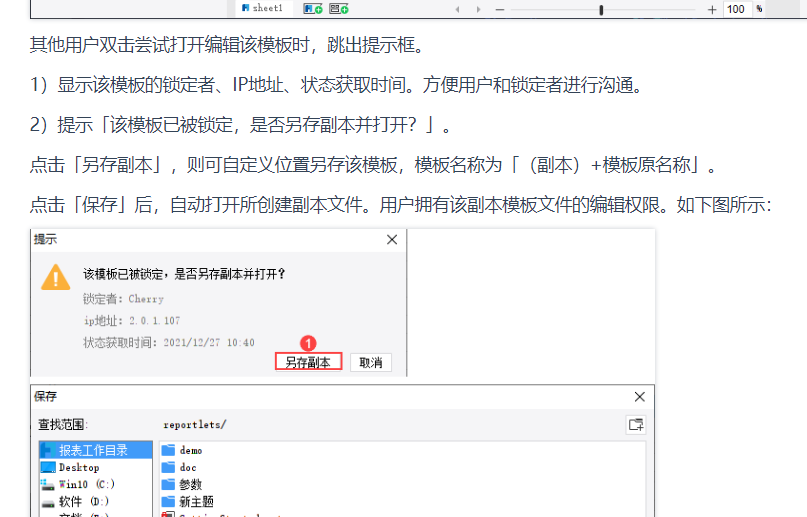
Task: Select the Win10 (C:) drive
Action: [96, 484]
